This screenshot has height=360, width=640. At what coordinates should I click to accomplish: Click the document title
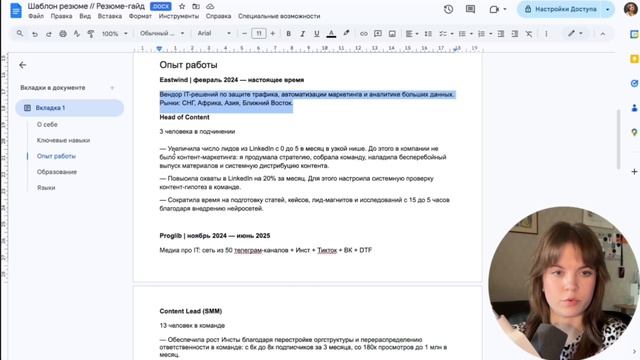click(x=86, y=6)
